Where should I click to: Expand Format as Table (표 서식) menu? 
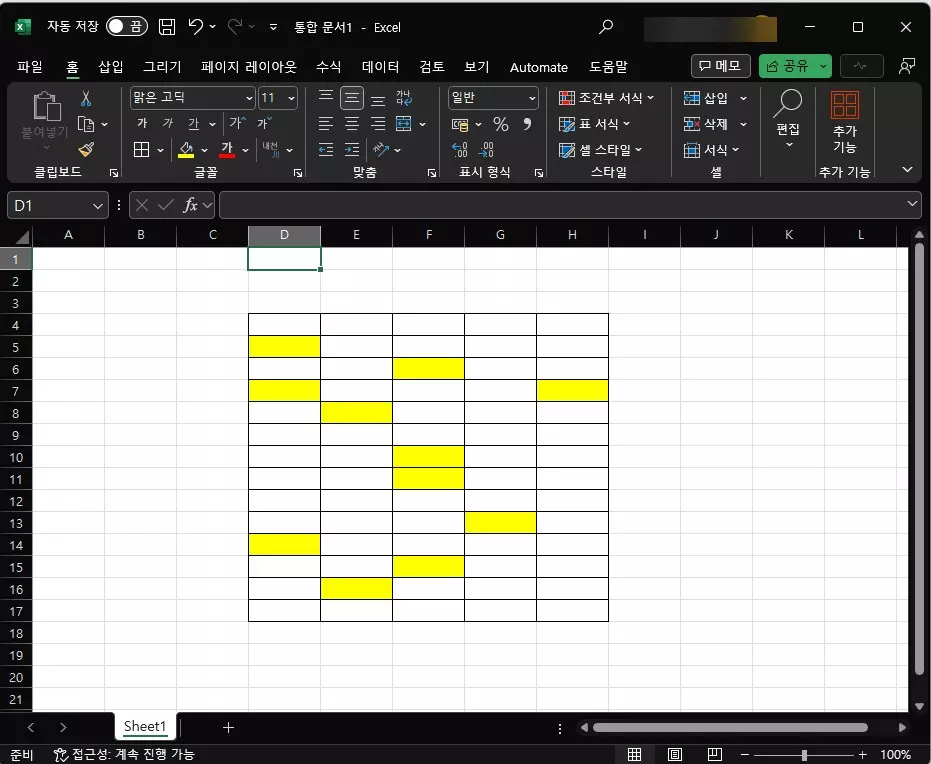[594, 124]
